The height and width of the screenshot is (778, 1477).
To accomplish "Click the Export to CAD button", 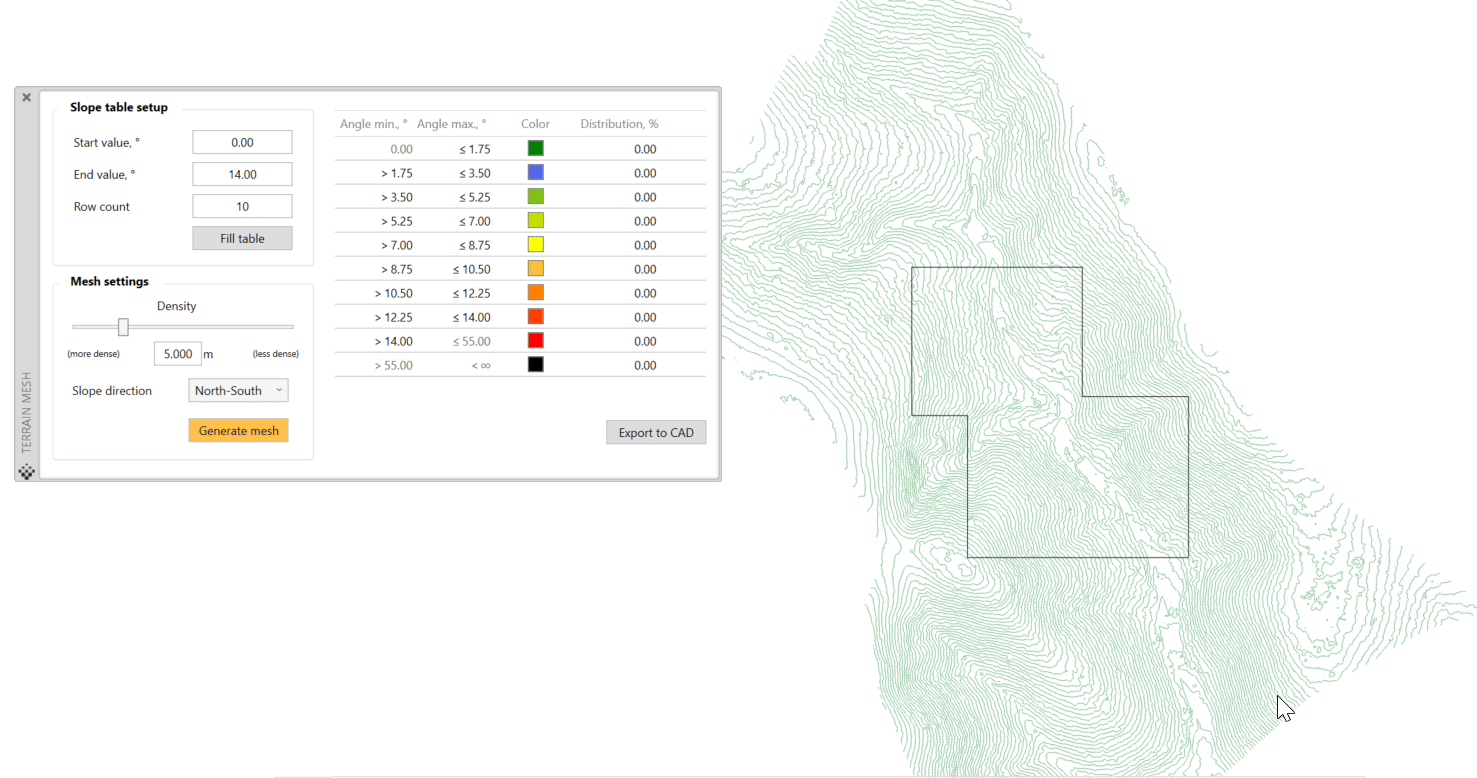I will [x=656, y=433].
